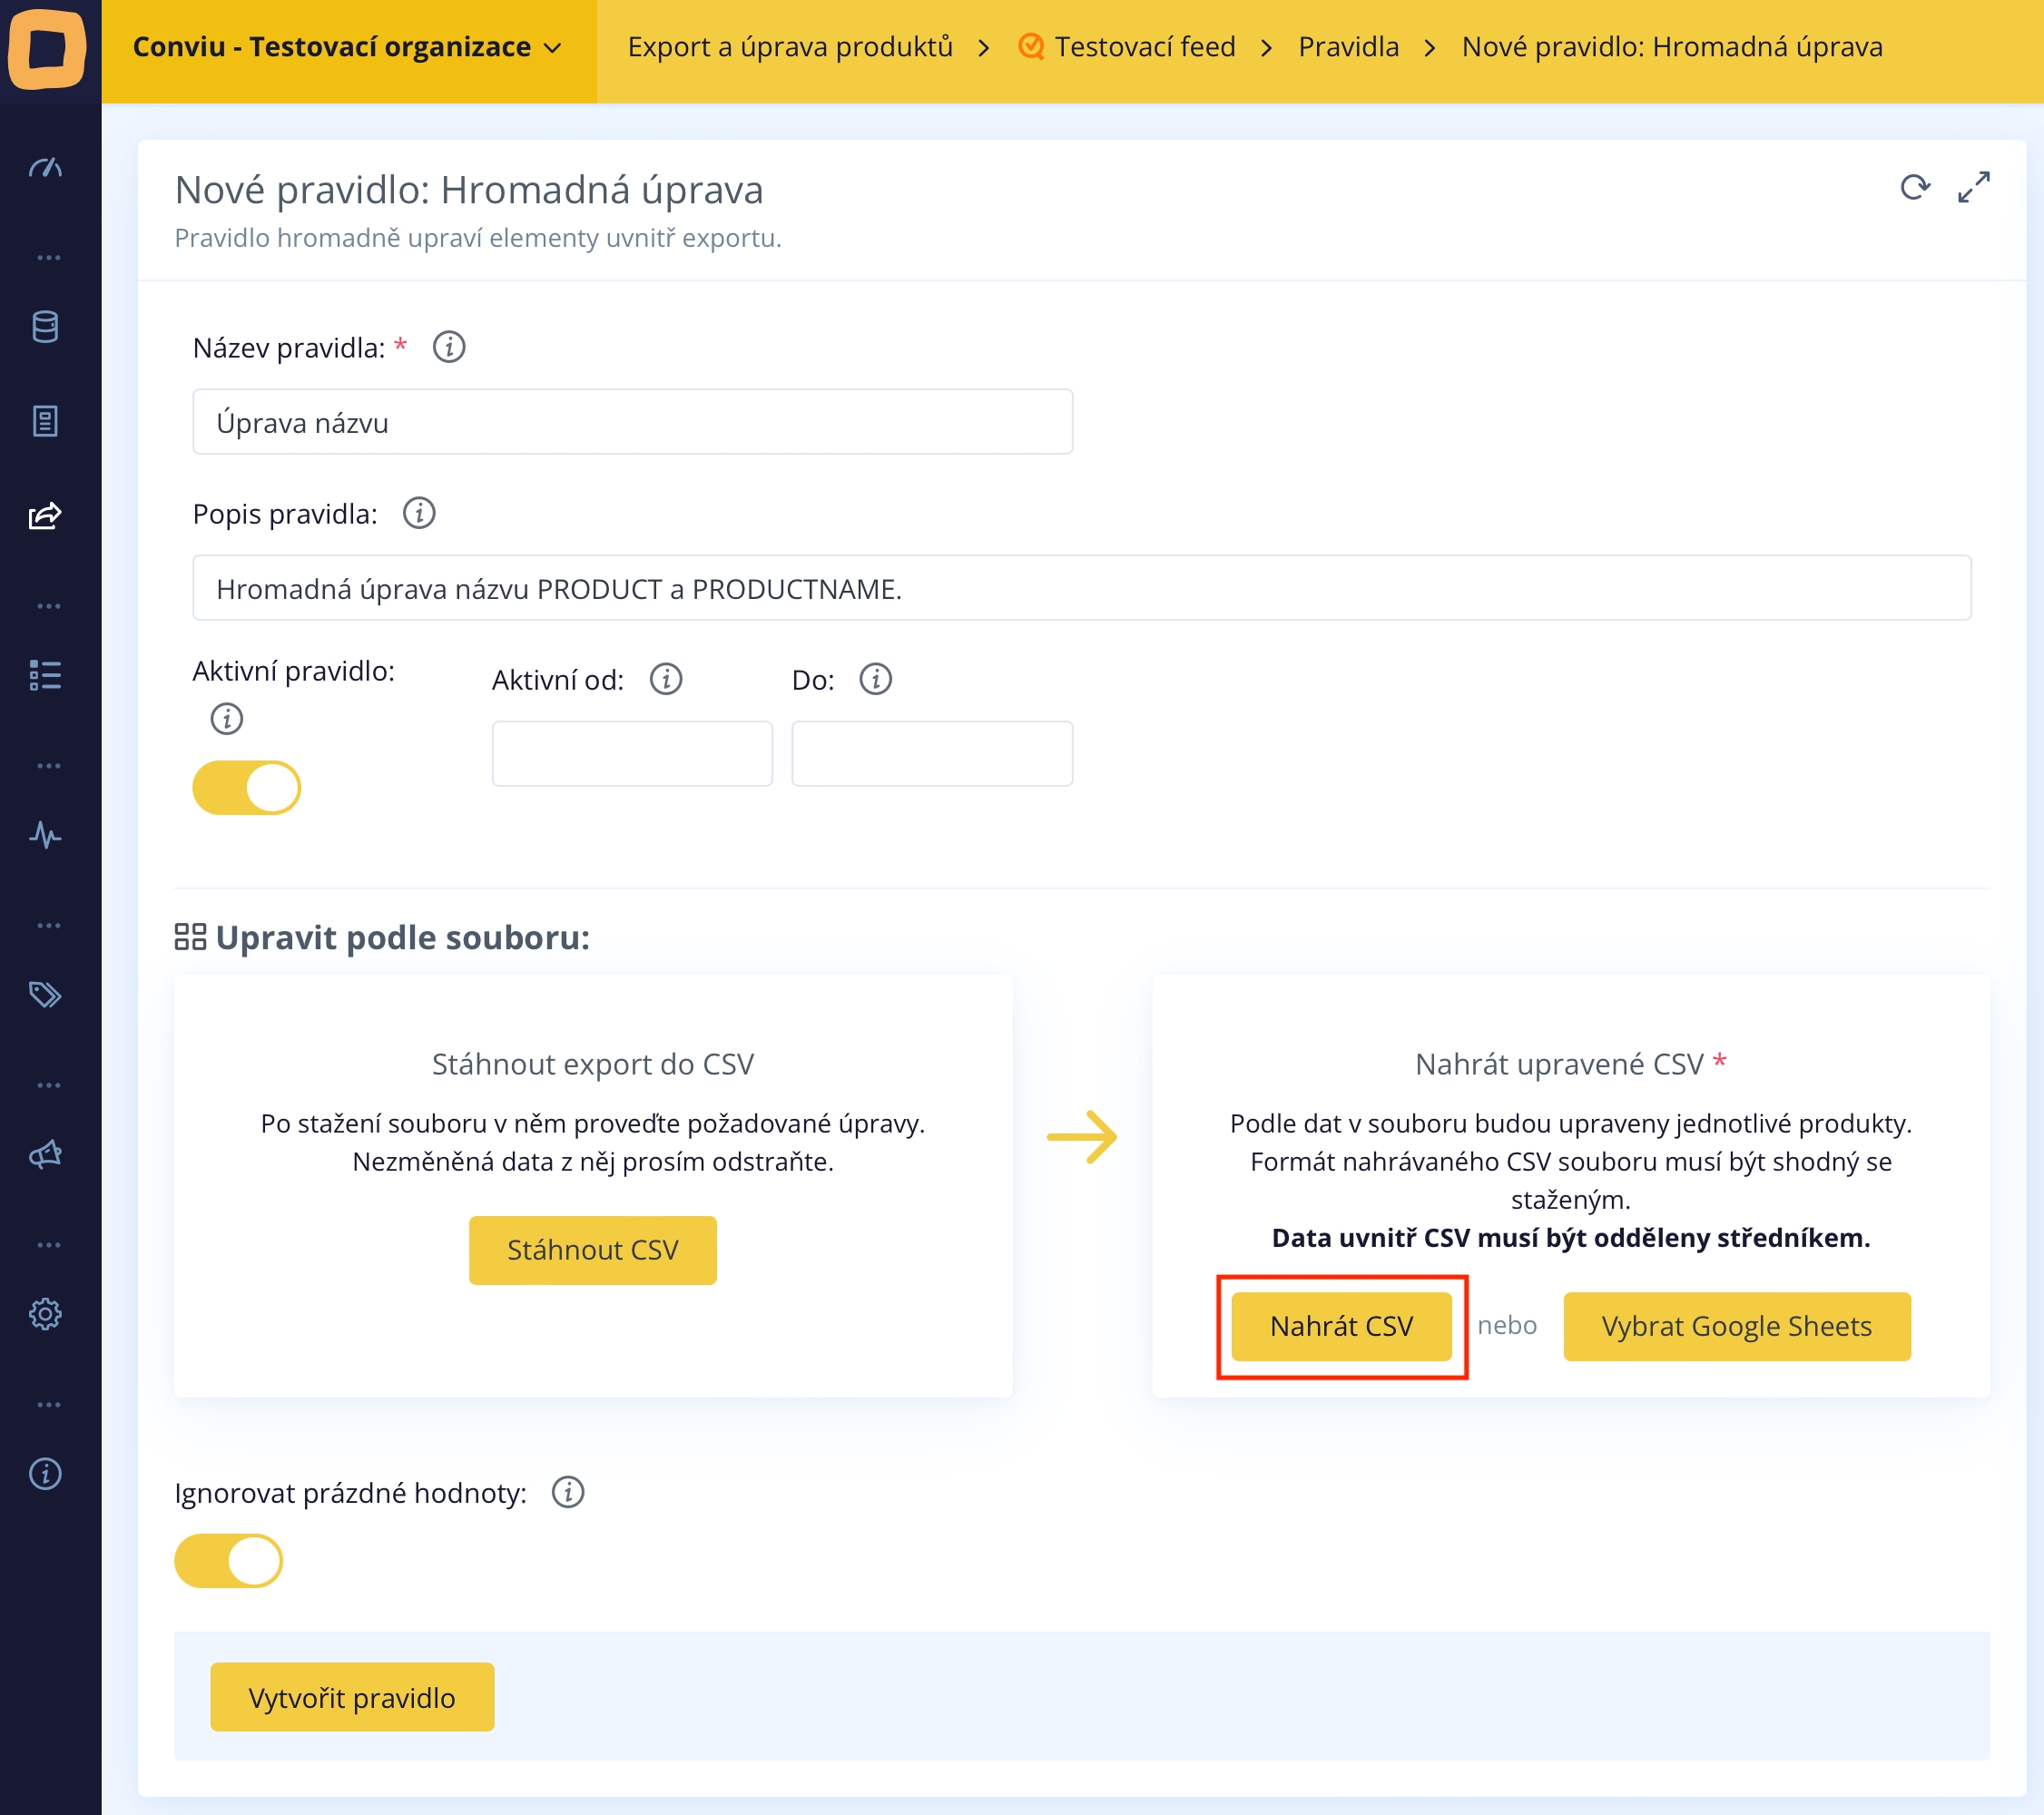This screenshot has height=1815, width=2044.
Task: Click the Popis pravidla text field
Action: (1081, 589)
